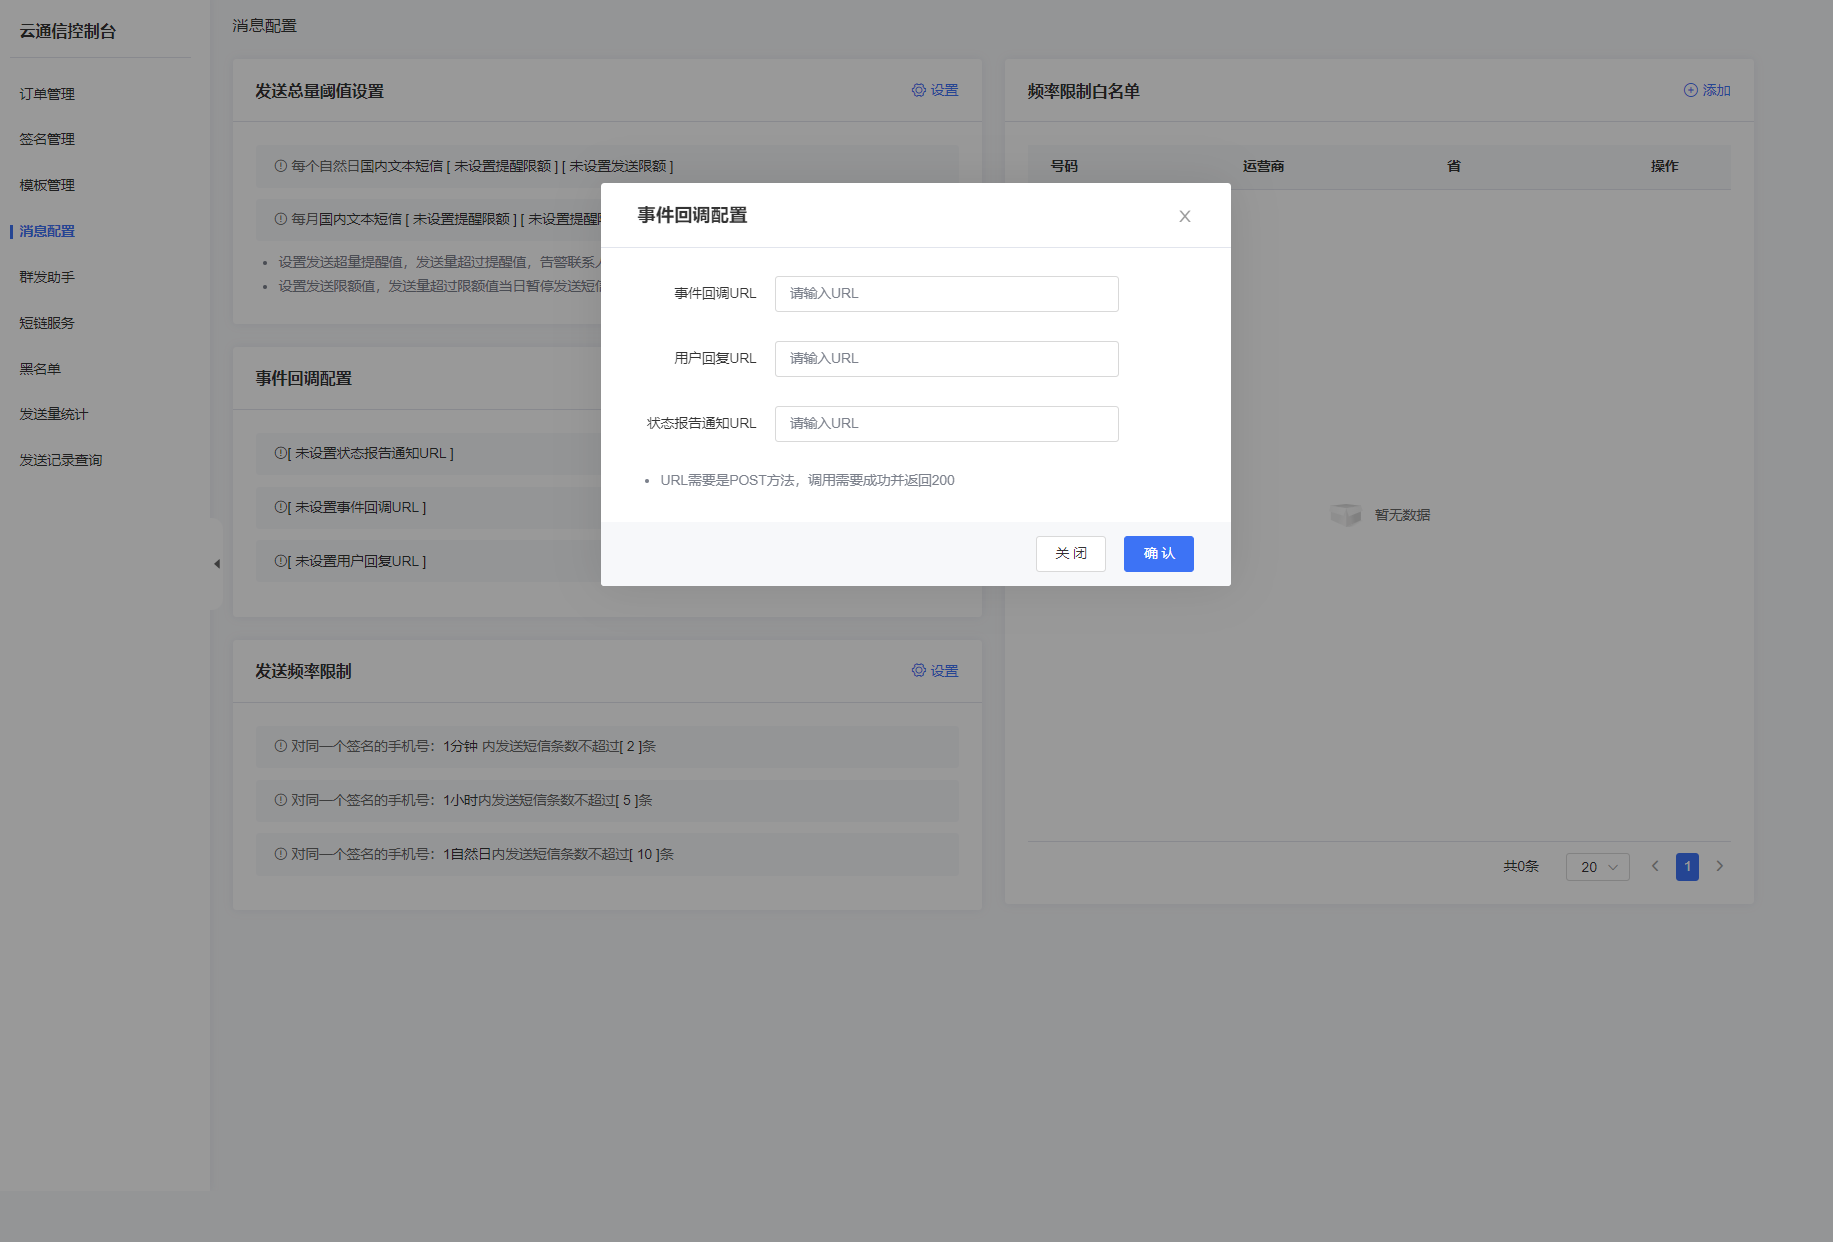Open 群发助手 in sidebar
Screen dimensions: 1833x1242
point(47,277)
